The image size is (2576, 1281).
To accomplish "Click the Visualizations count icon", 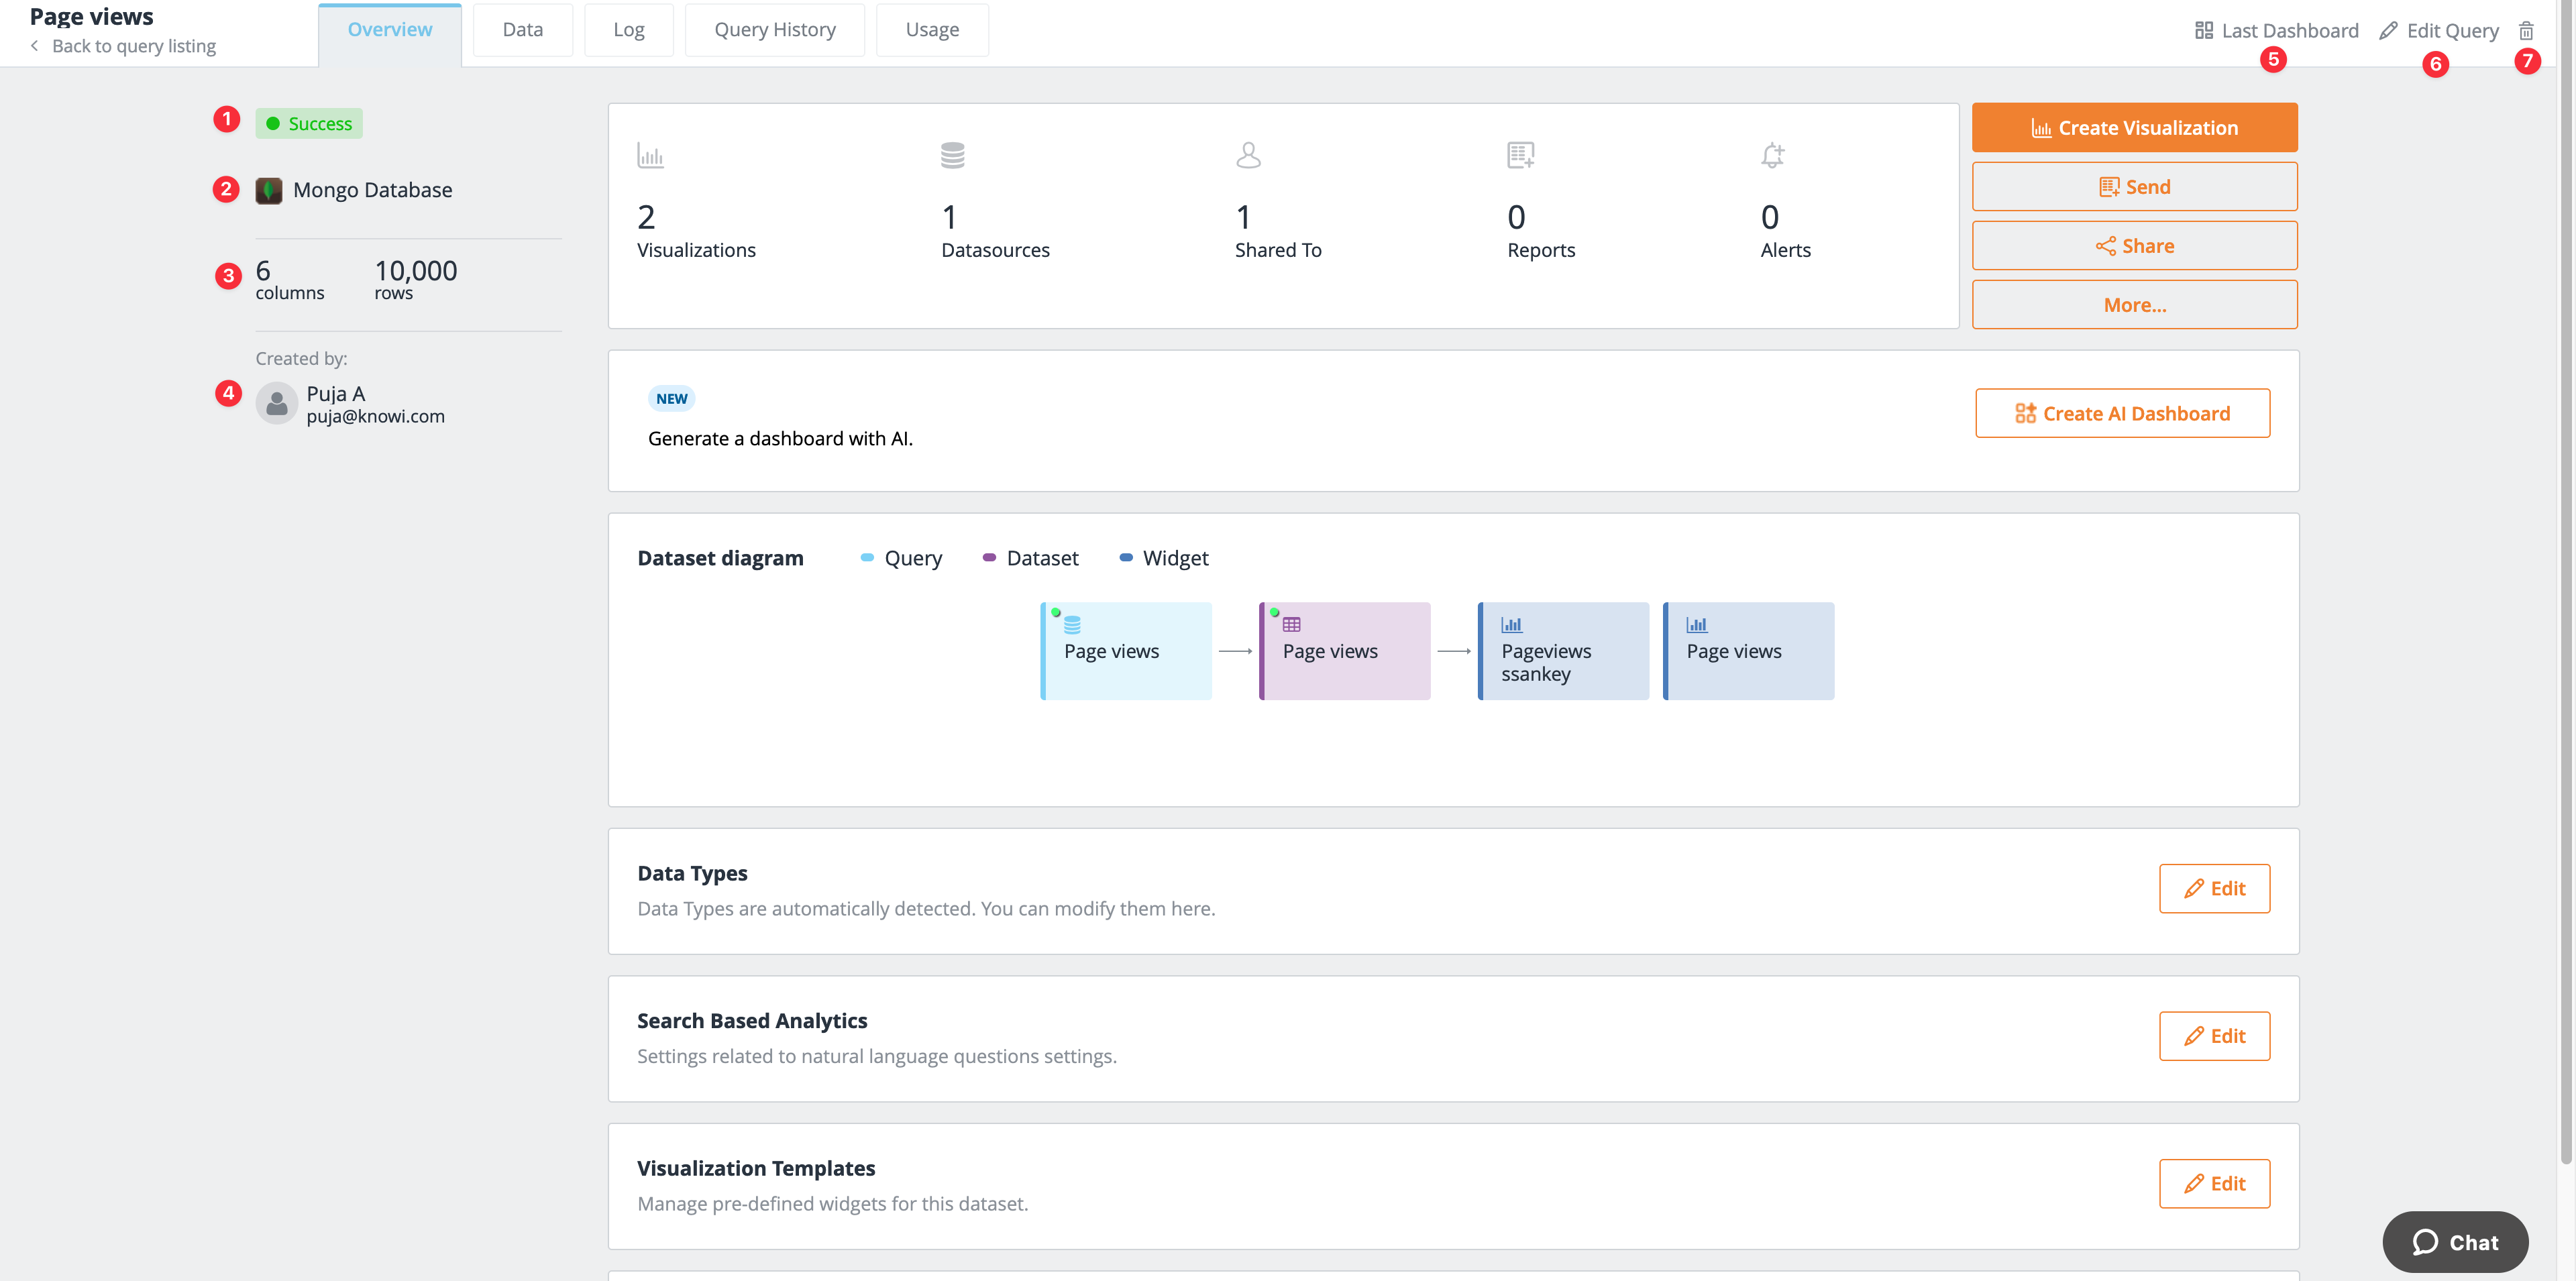I will [651, 154].
